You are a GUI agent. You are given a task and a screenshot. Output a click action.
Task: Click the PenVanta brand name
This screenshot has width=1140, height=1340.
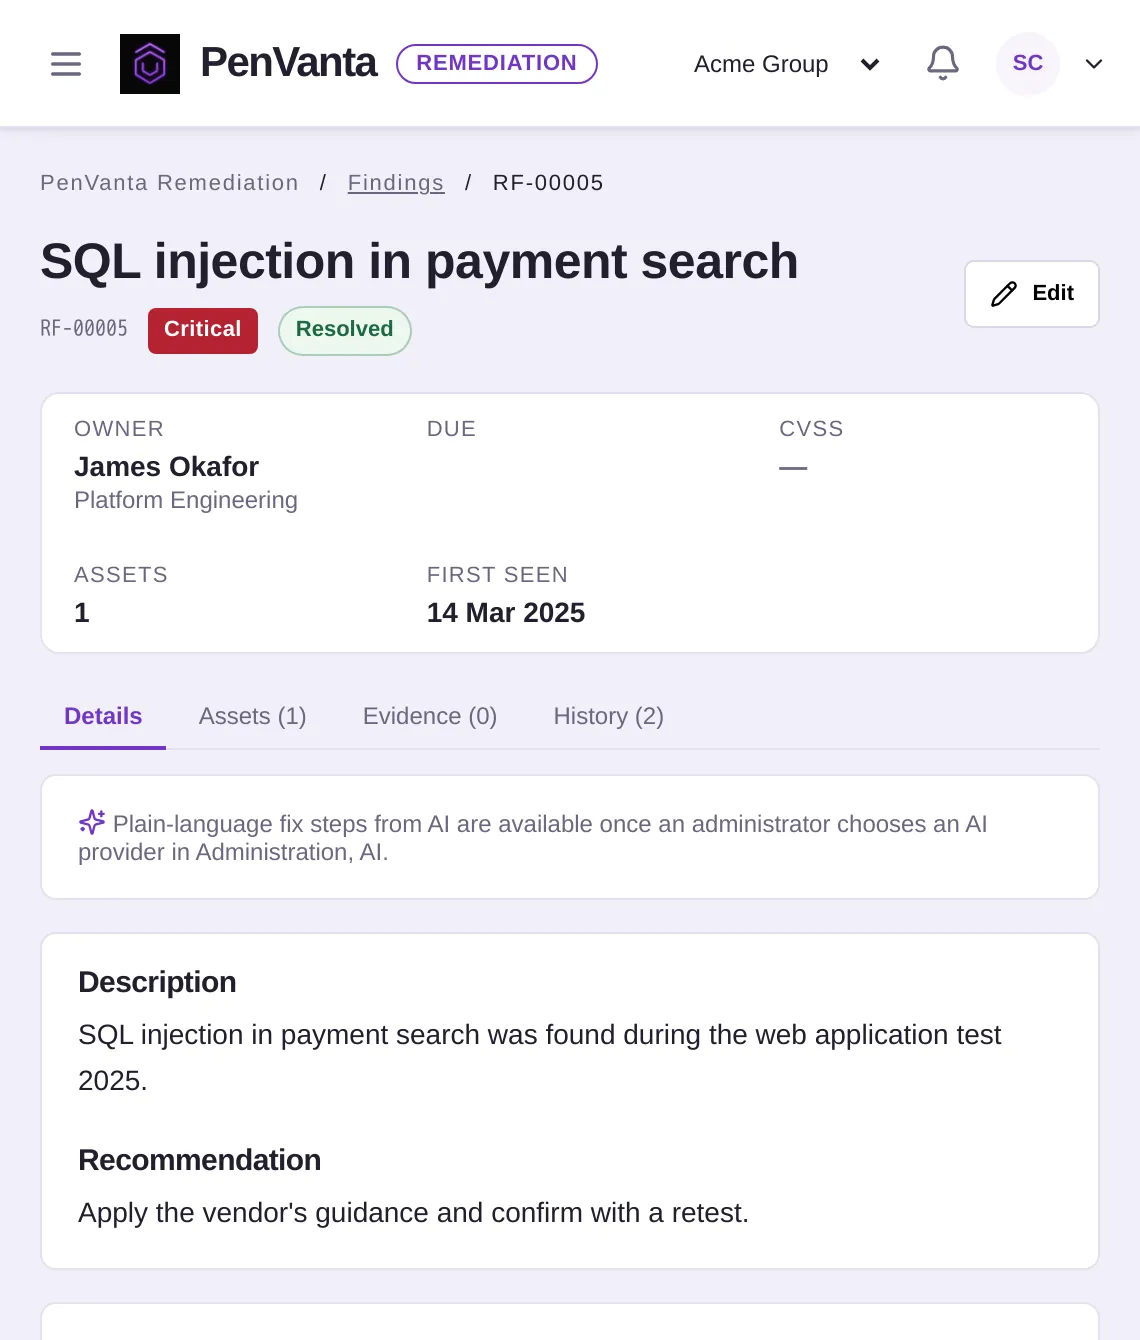[x=288, y=63]
